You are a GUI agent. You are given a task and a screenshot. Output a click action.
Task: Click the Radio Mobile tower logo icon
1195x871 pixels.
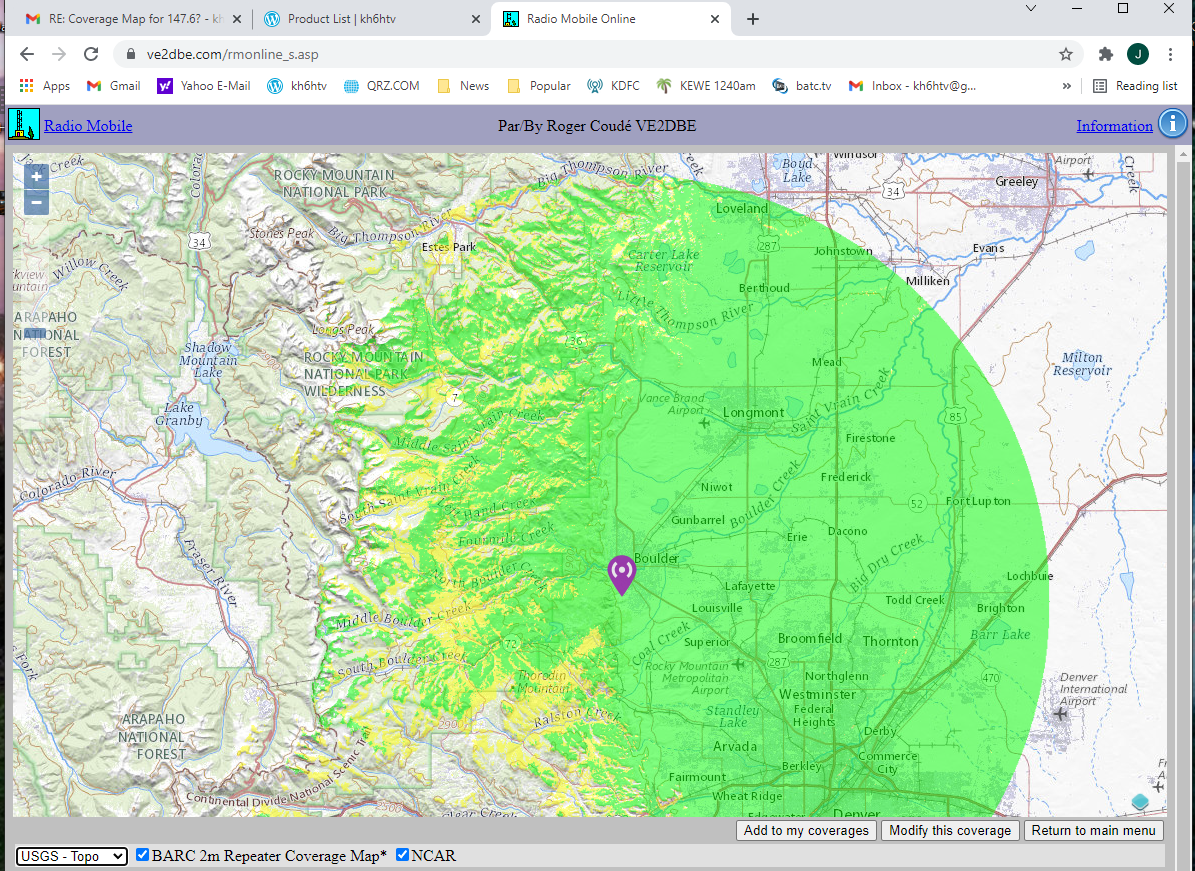click(23, 124)
